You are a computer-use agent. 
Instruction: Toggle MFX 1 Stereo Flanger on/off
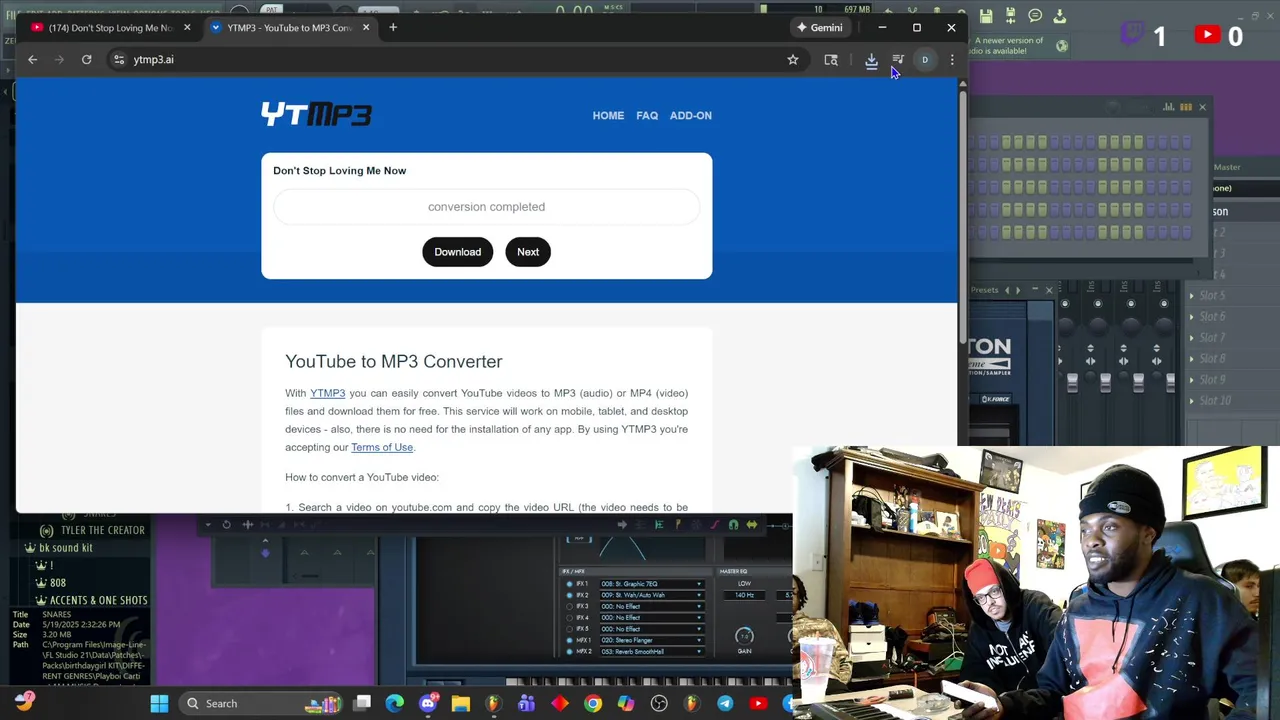[x=570, y=640]
